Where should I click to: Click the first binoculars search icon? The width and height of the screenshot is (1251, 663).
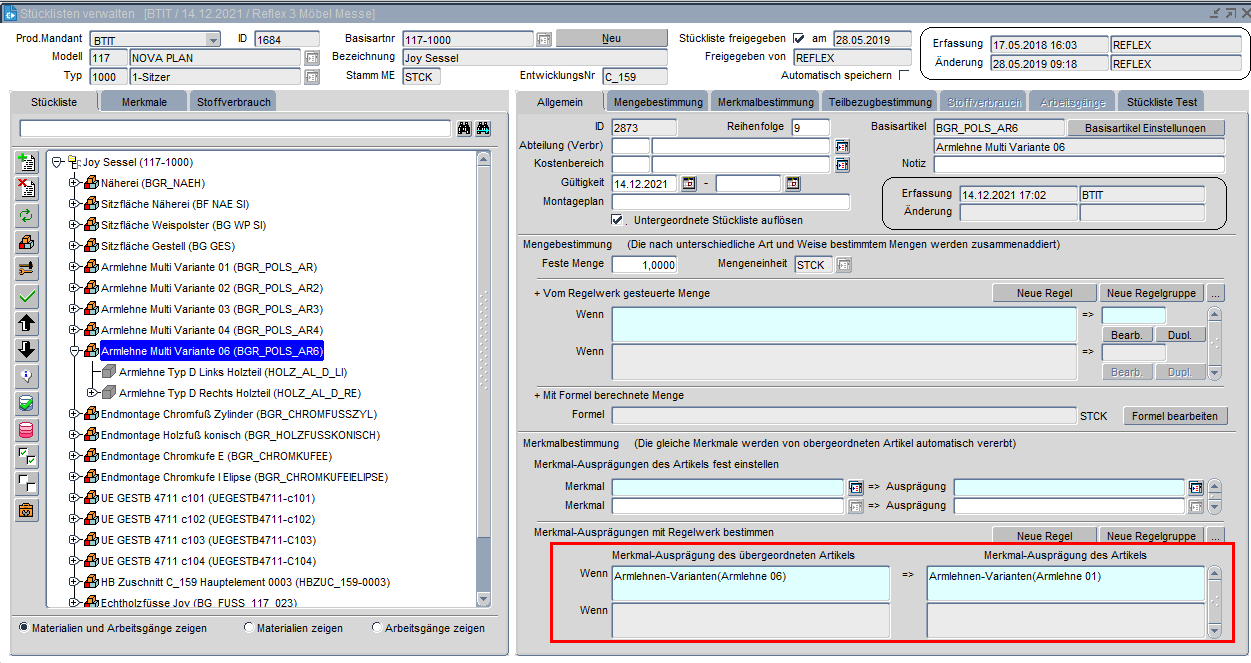pyautogui.click(x=464, y=129)
